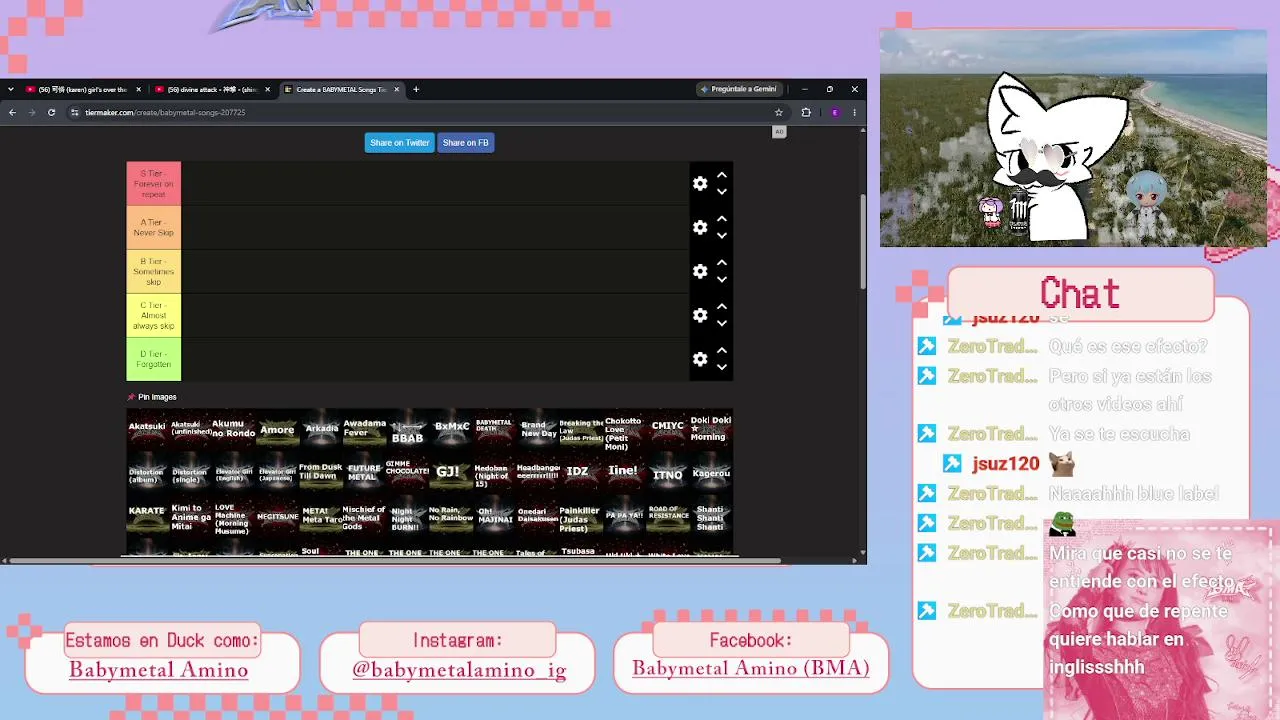Move A Tier row down with arrow
This screenshot has width=1280, height=720.
[721, 236]
